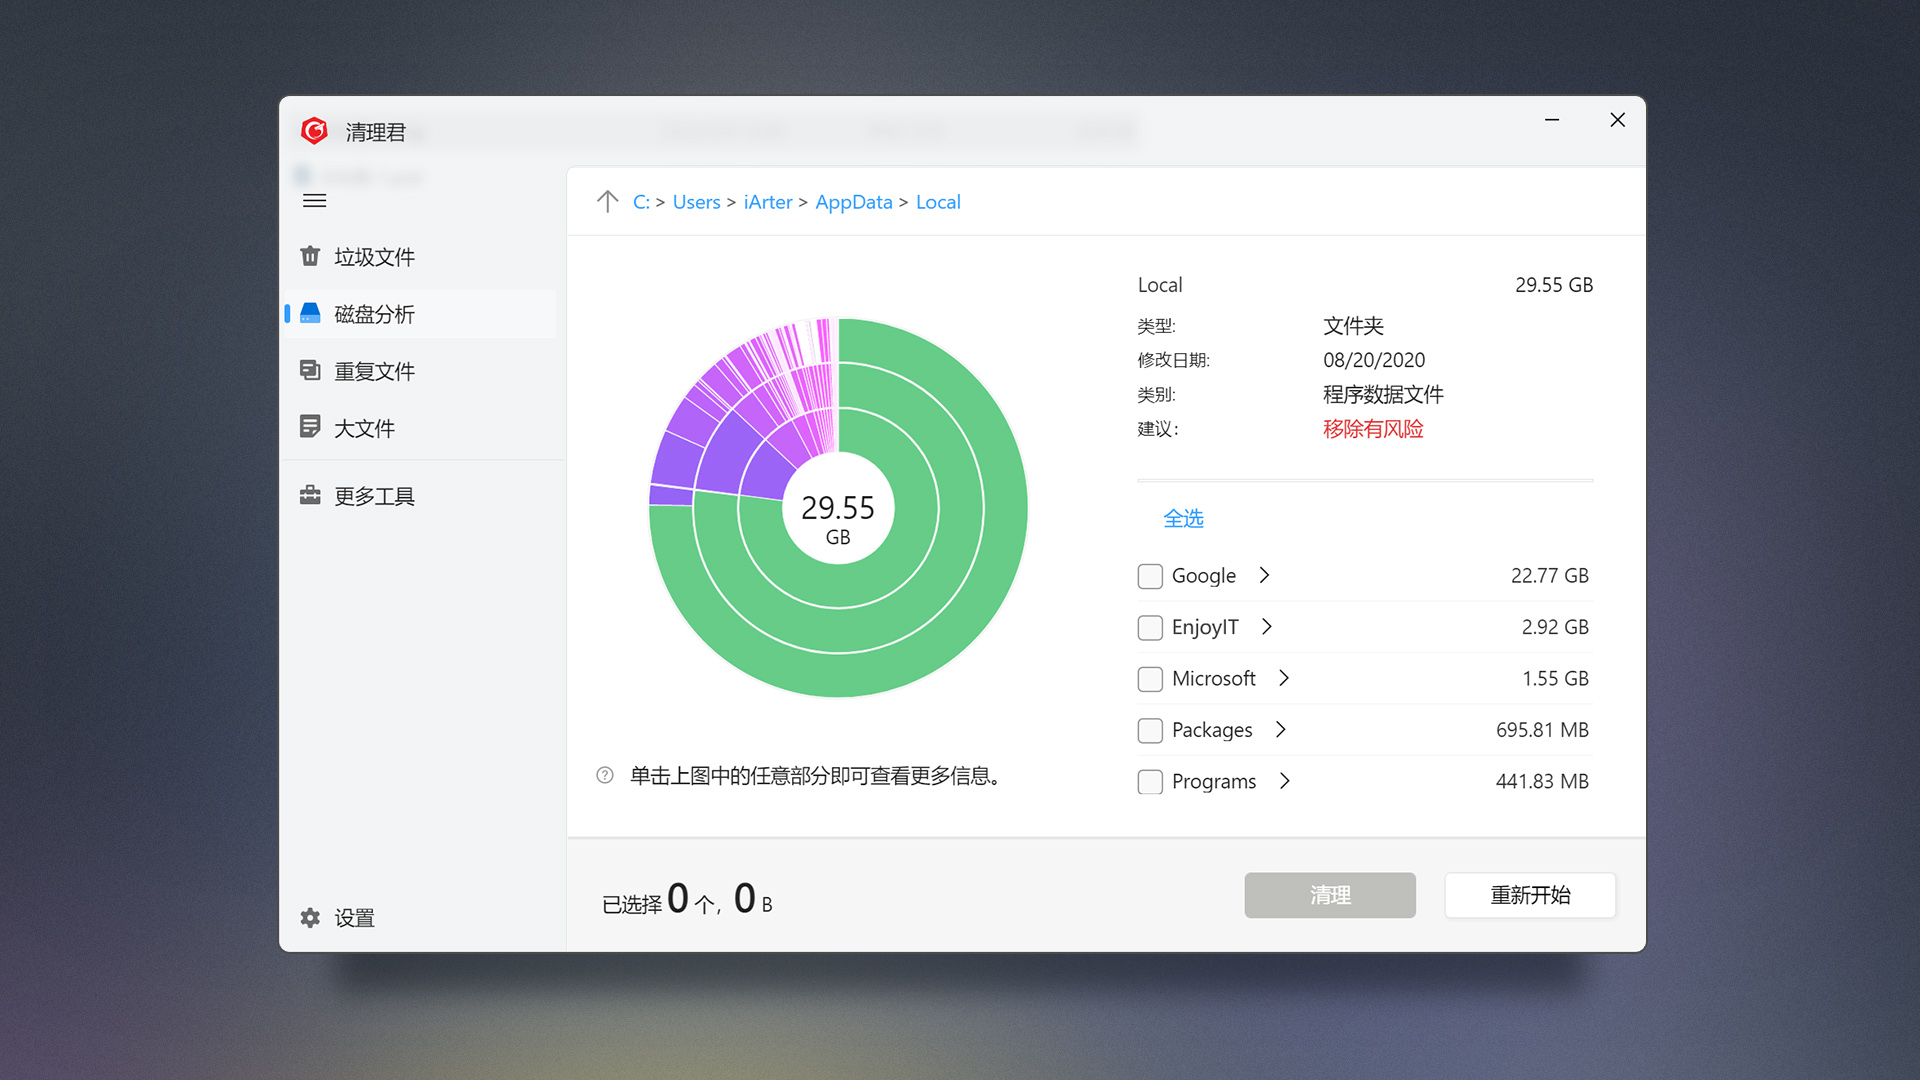Screen dimensions: 1920x1080
Task: Check the Microsoft folder checkbox
Action: [x=1149, y=678]
